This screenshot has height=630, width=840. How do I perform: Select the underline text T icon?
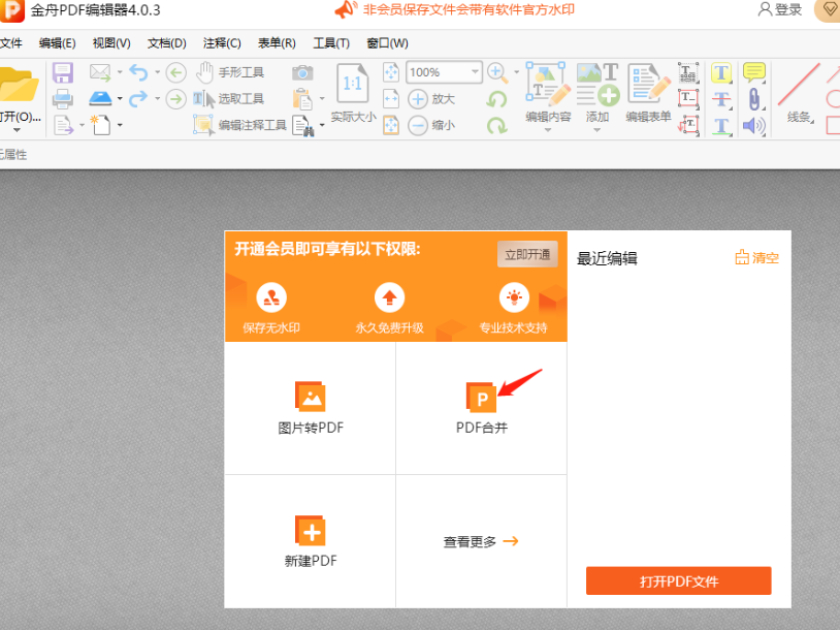(722, 126)
